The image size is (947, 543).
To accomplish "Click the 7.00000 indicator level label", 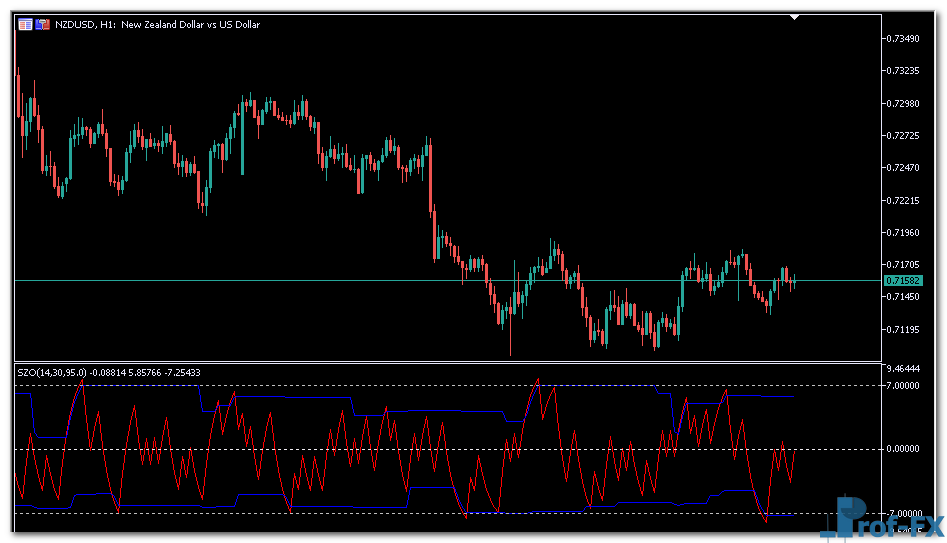I will click(x=906, y=385).
